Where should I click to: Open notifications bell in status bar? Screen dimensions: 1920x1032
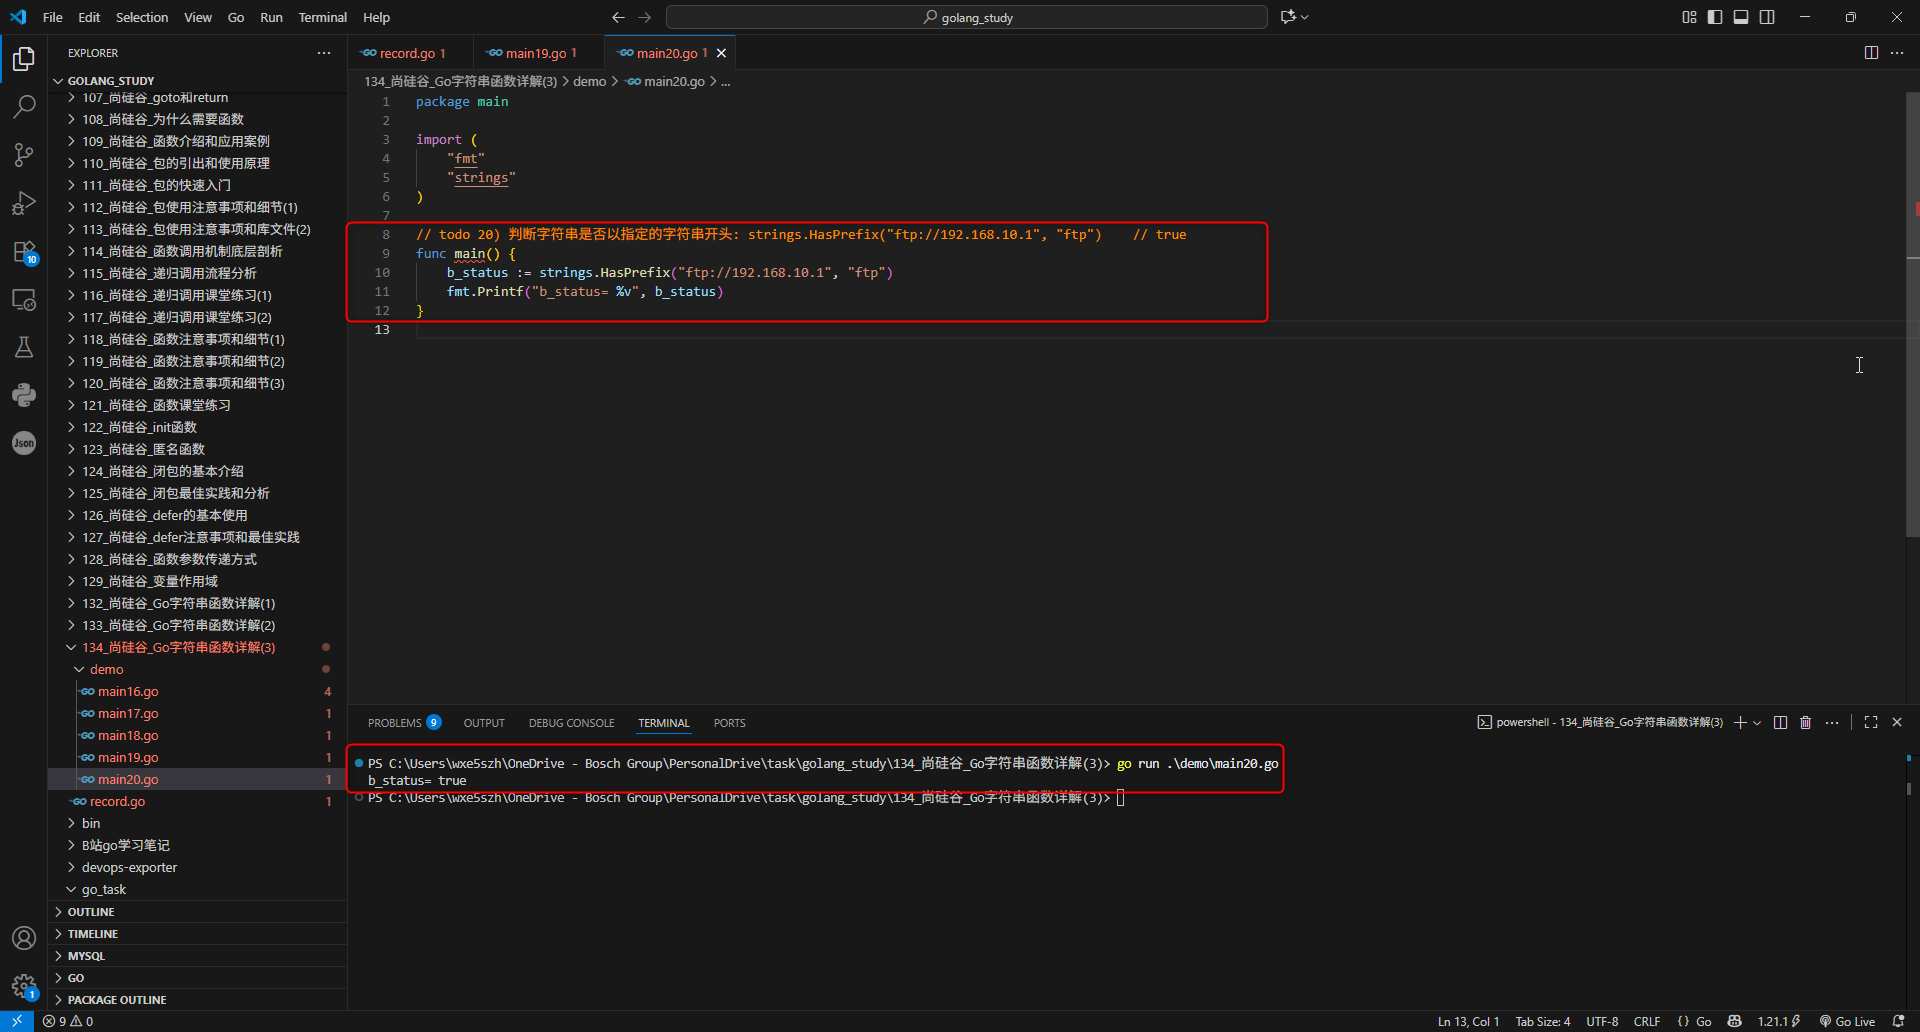(1898, 1021)
